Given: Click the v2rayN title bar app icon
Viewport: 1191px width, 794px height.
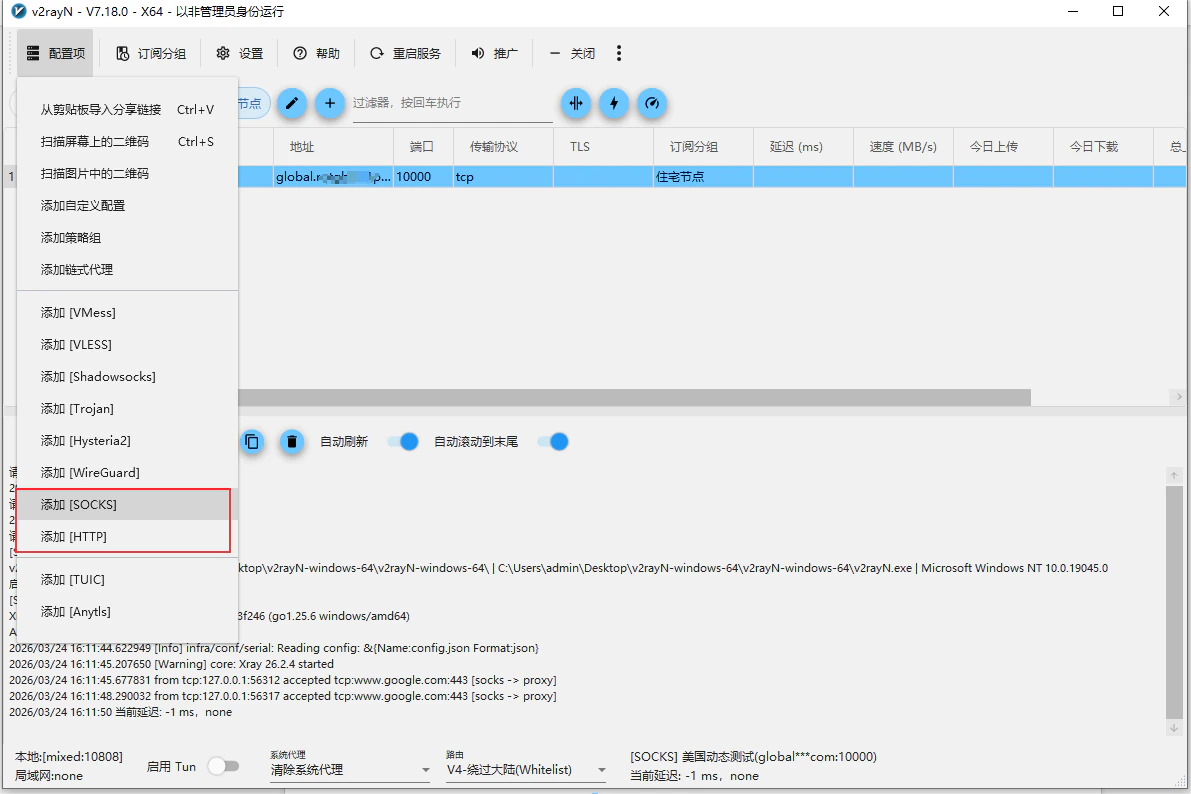Looking at the screenshot, I should click(18, 11).
